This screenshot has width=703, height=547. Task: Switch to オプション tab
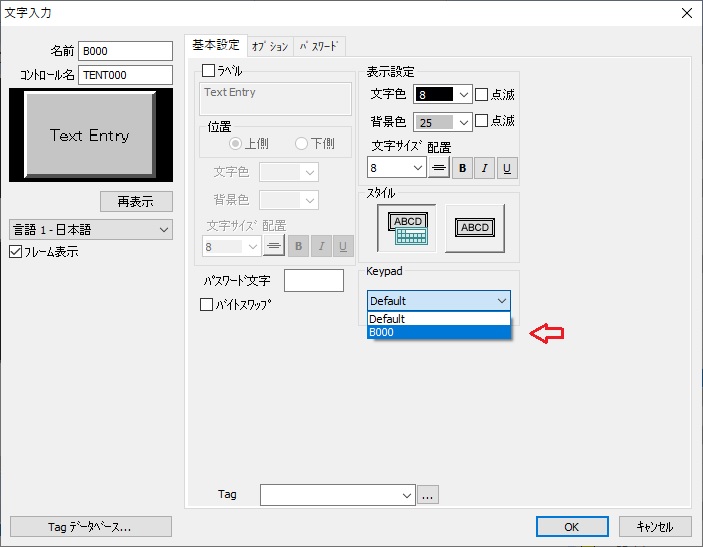click(270, 46)
